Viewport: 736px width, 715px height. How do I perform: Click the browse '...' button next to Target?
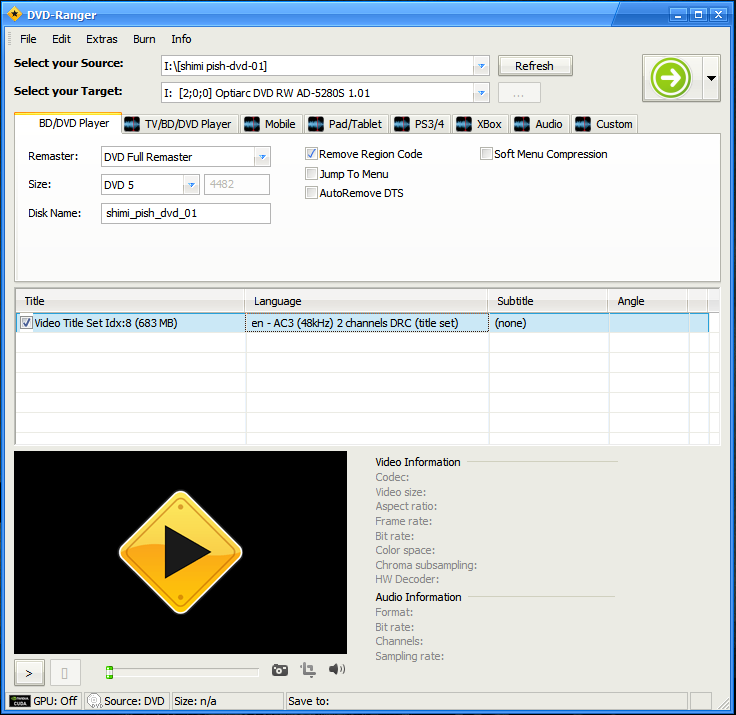519,93
